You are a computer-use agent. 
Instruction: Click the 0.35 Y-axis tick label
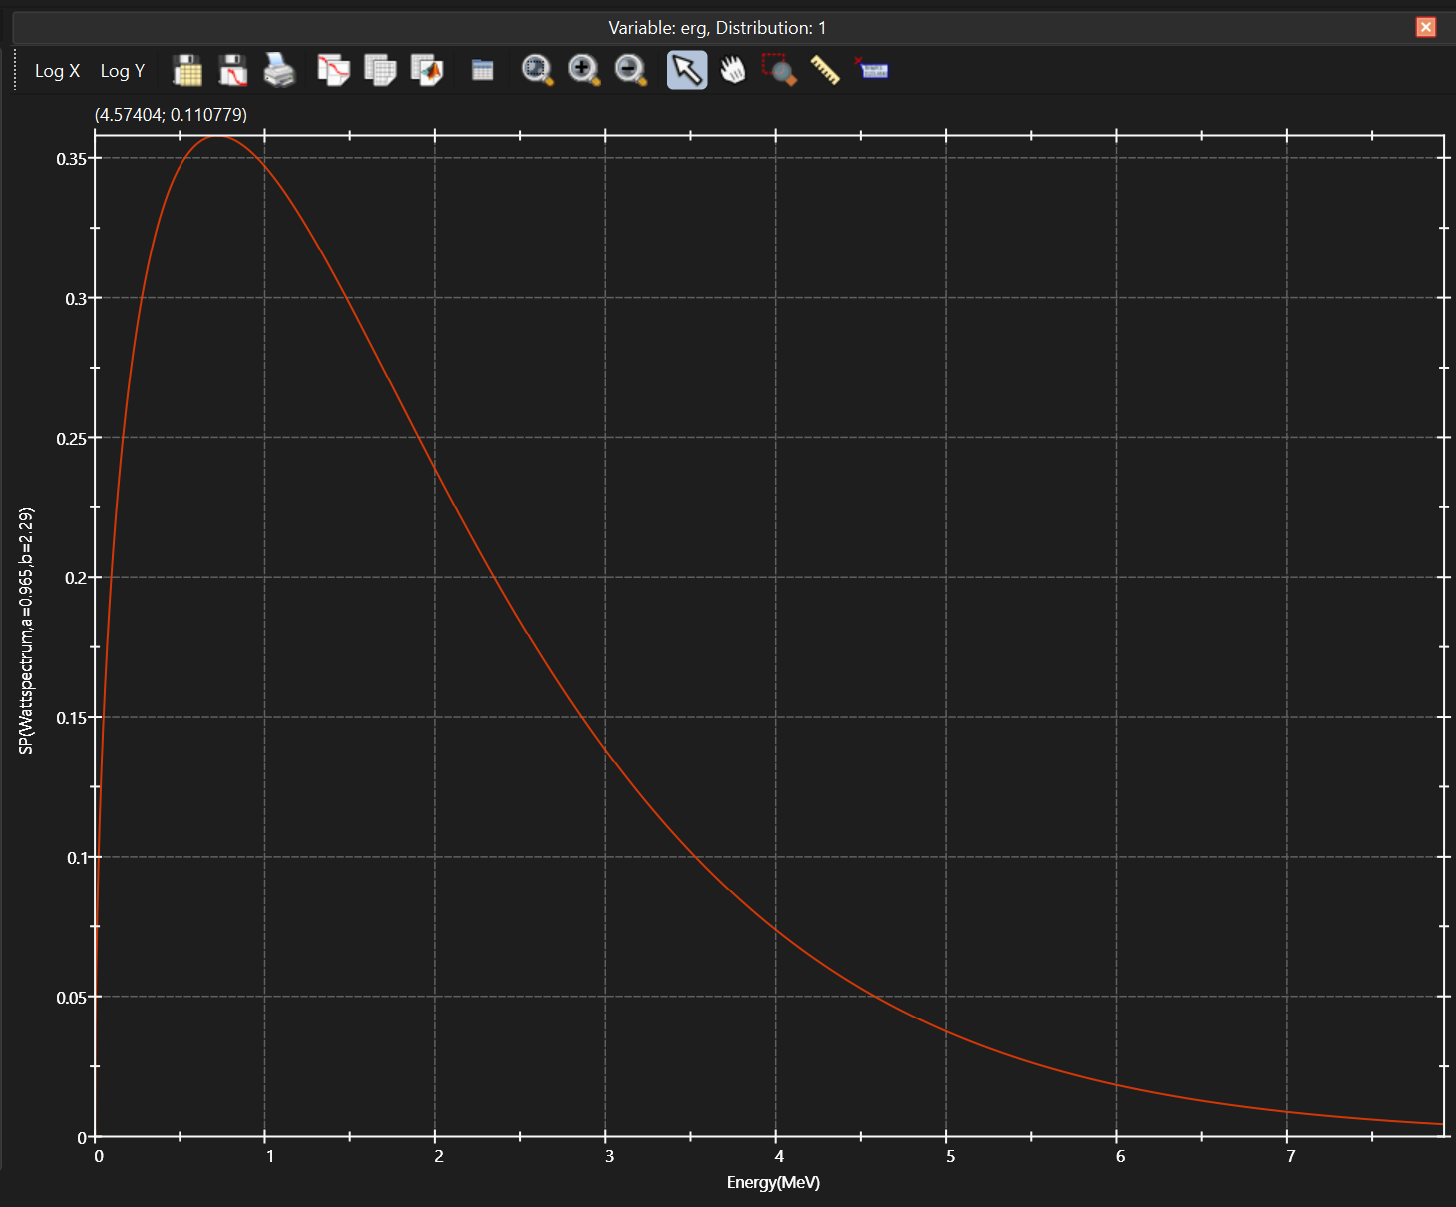click(x=72, y=159)
